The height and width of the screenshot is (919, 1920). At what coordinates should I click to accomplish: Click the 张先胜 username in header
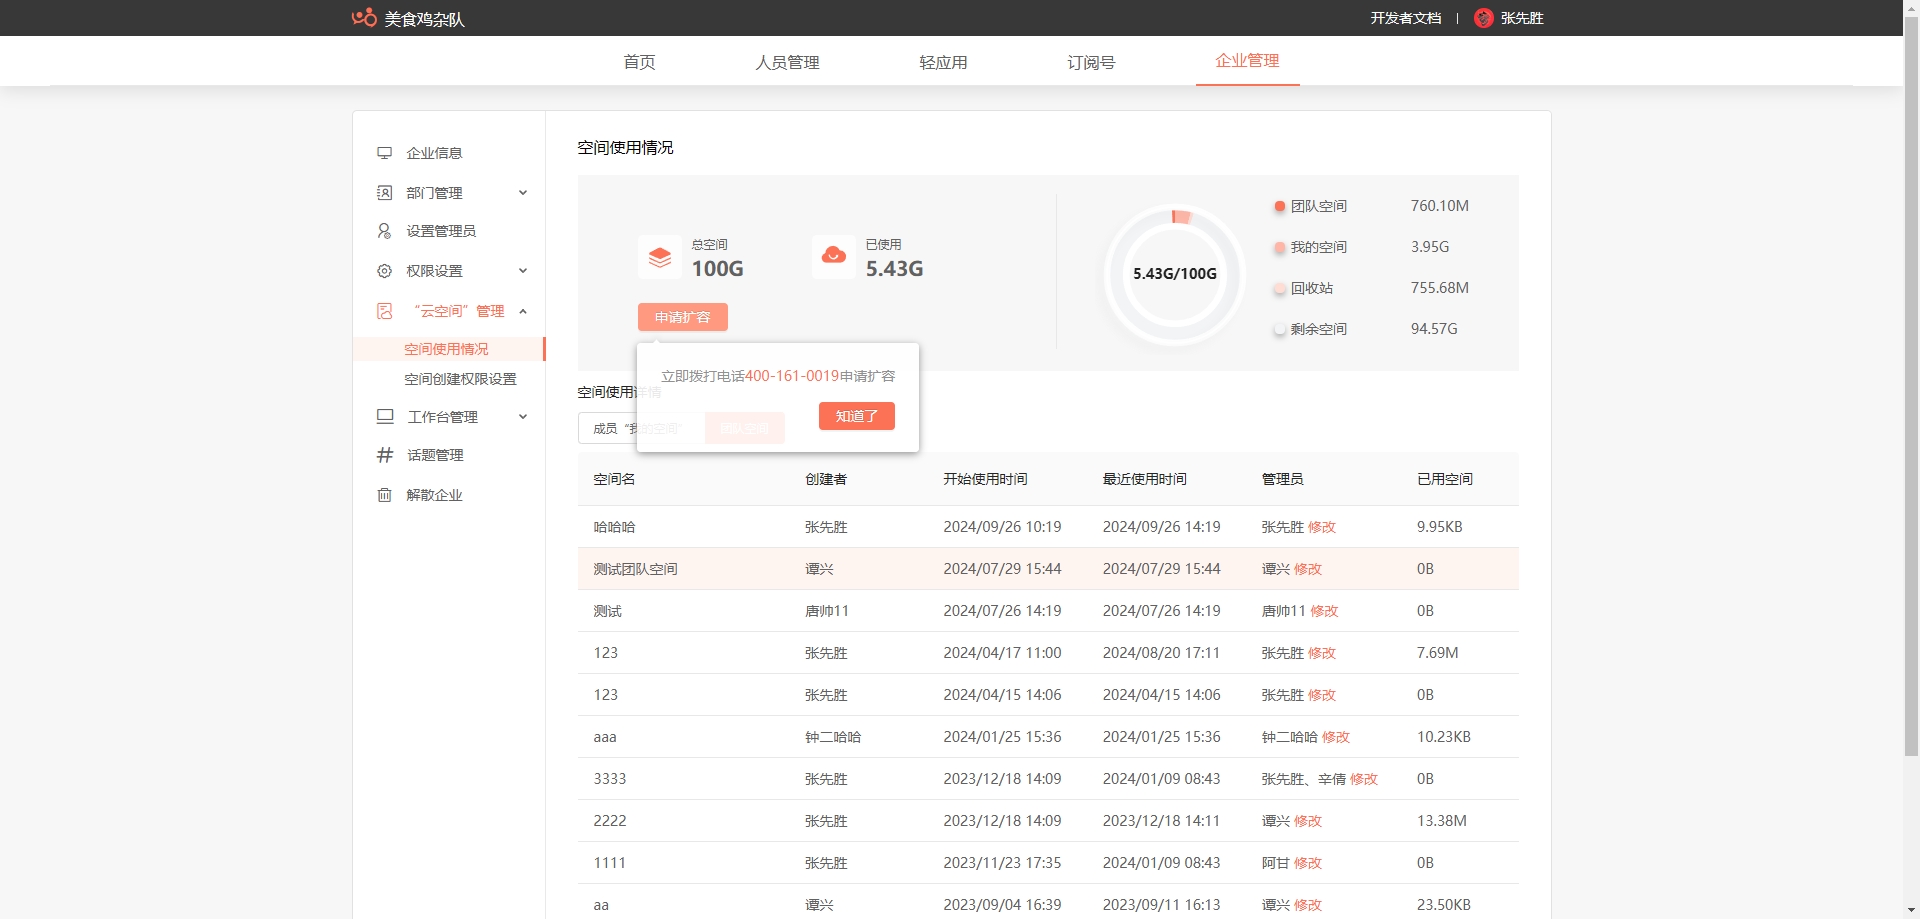click(x=1522, y=18)
